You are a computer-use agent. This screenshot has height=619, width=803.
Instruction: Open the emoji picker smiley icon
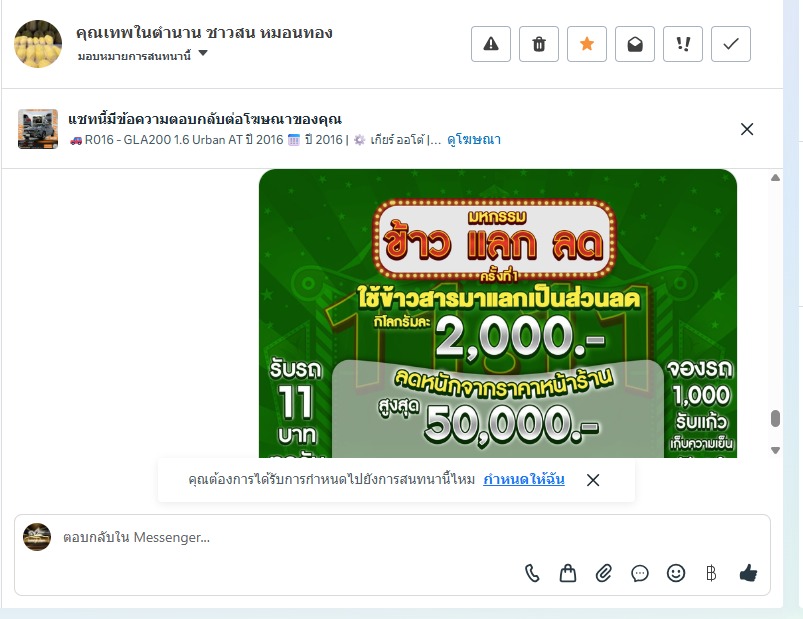pyautogui.click(x=675, y=573)
